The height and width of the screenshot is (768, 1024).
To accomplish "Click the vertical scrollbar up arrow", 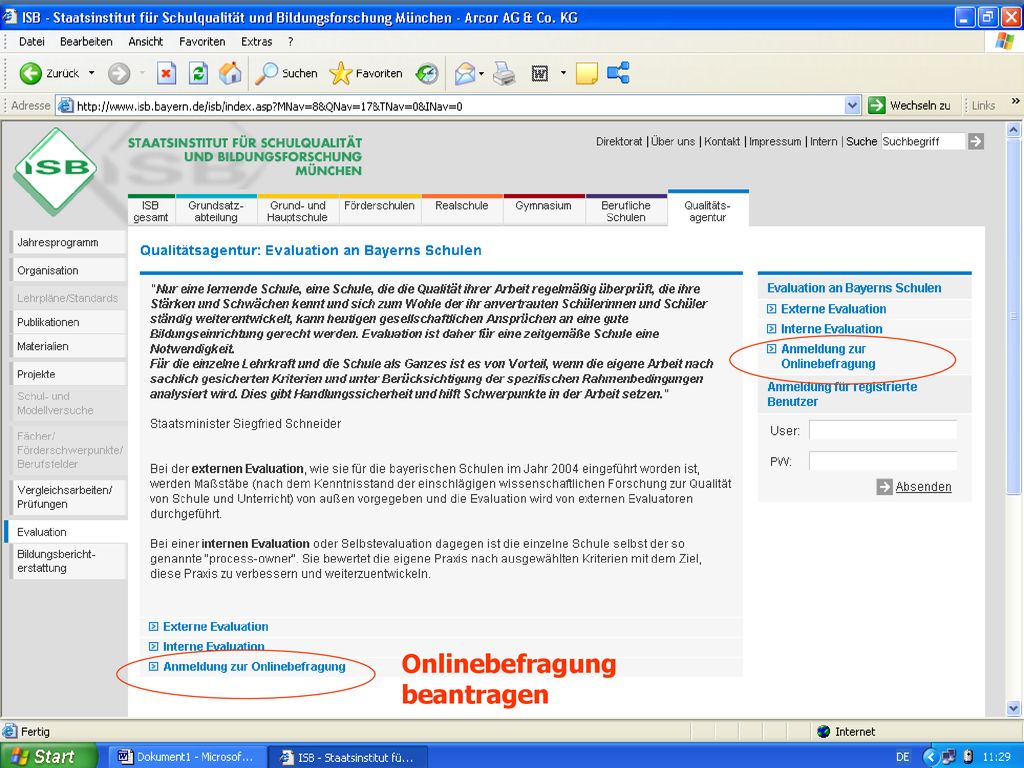I will click(x=1014, y=129).
